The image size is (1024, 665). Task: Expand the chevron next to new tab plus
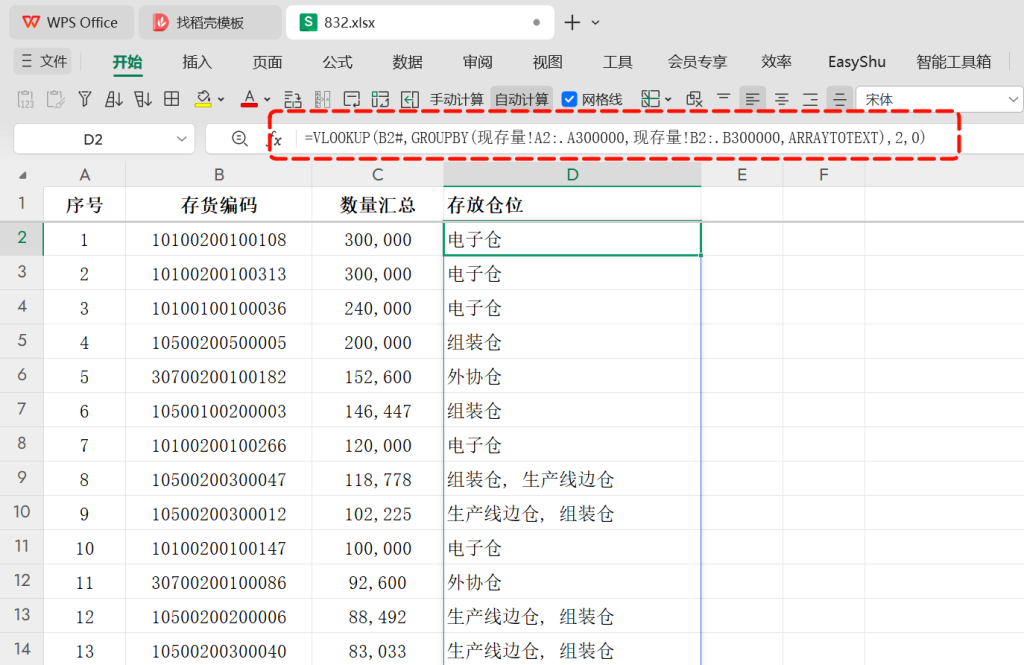point(595,22)
